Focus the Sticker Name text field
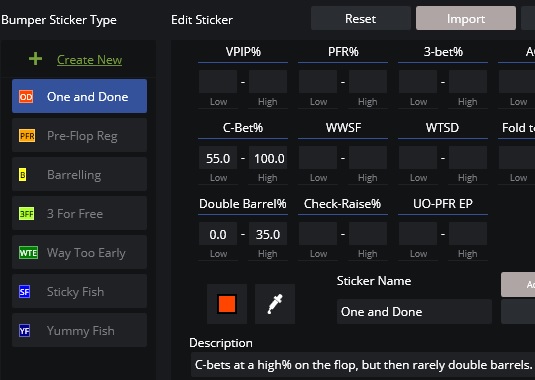Viewport: 535px width, 380px height. (x=414, y=311)
